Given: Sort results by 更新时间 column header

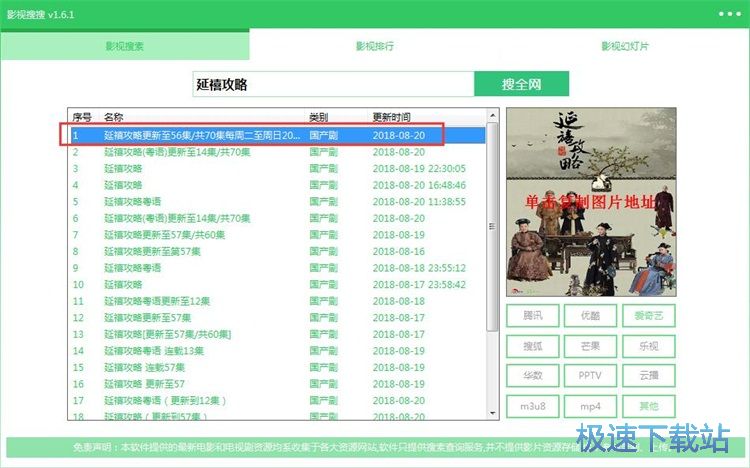Looking at the screenshot, I should click(x=391, y=117).
